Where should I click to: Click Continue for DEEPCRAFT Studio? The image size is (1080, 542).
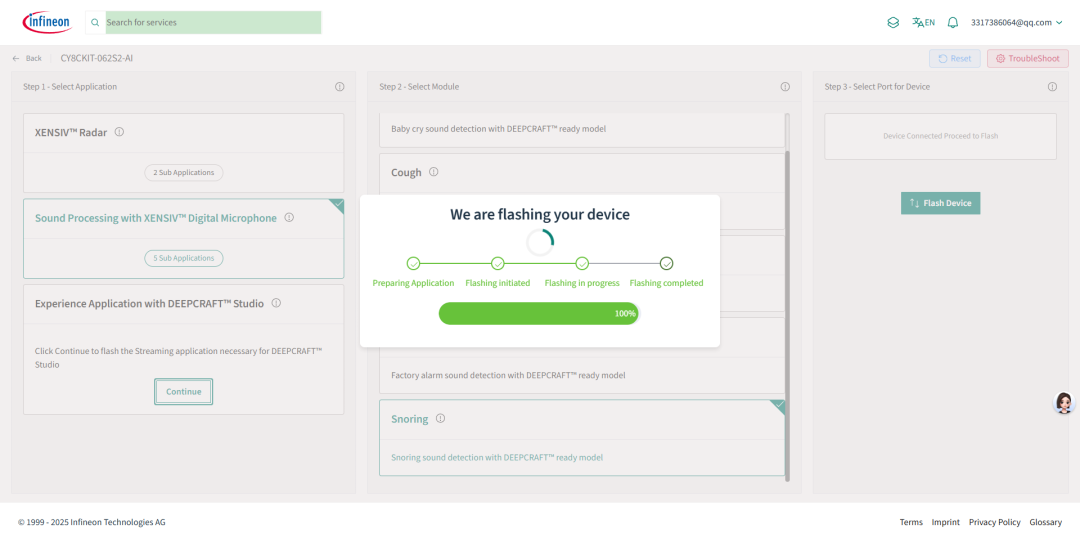[x=183, y=392]
